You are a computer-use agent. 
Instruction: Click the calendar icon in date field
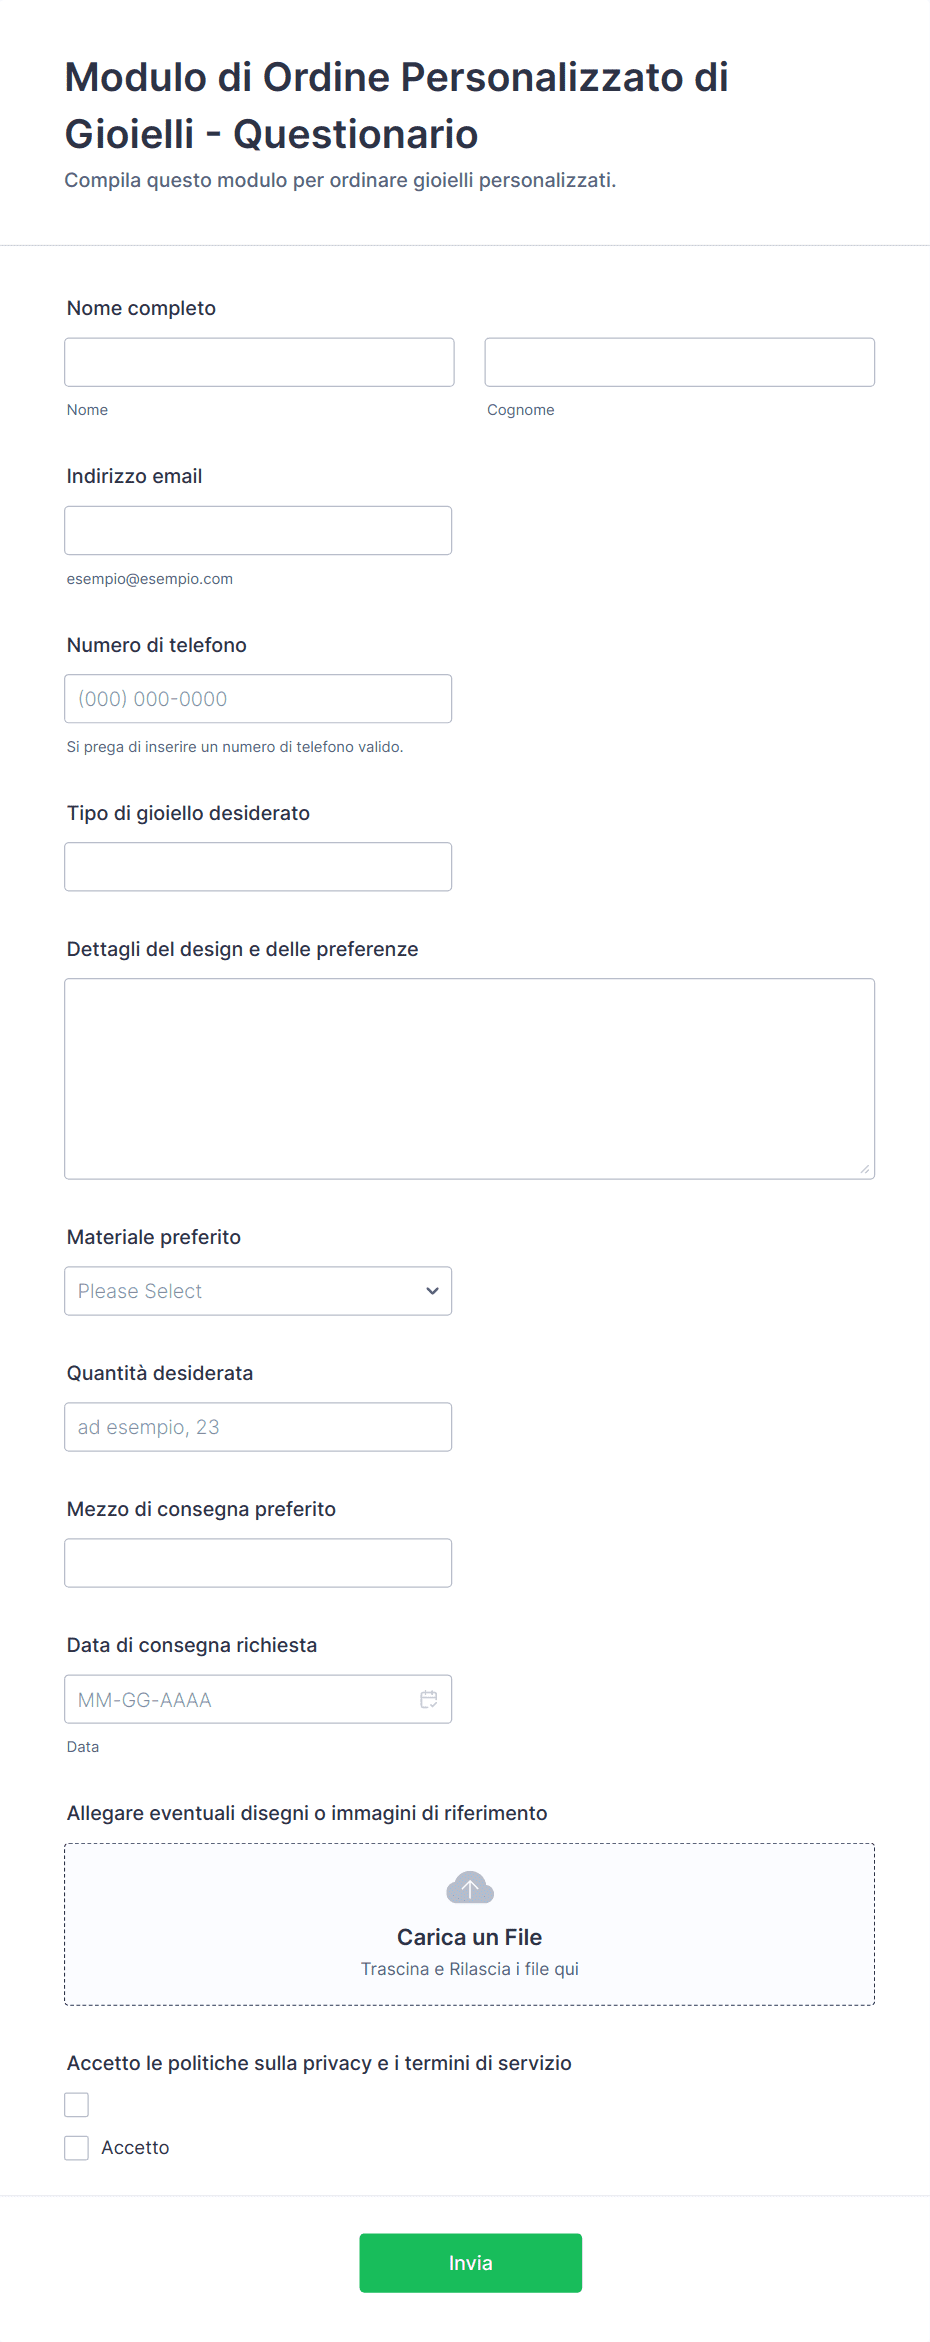point(429,1699)
